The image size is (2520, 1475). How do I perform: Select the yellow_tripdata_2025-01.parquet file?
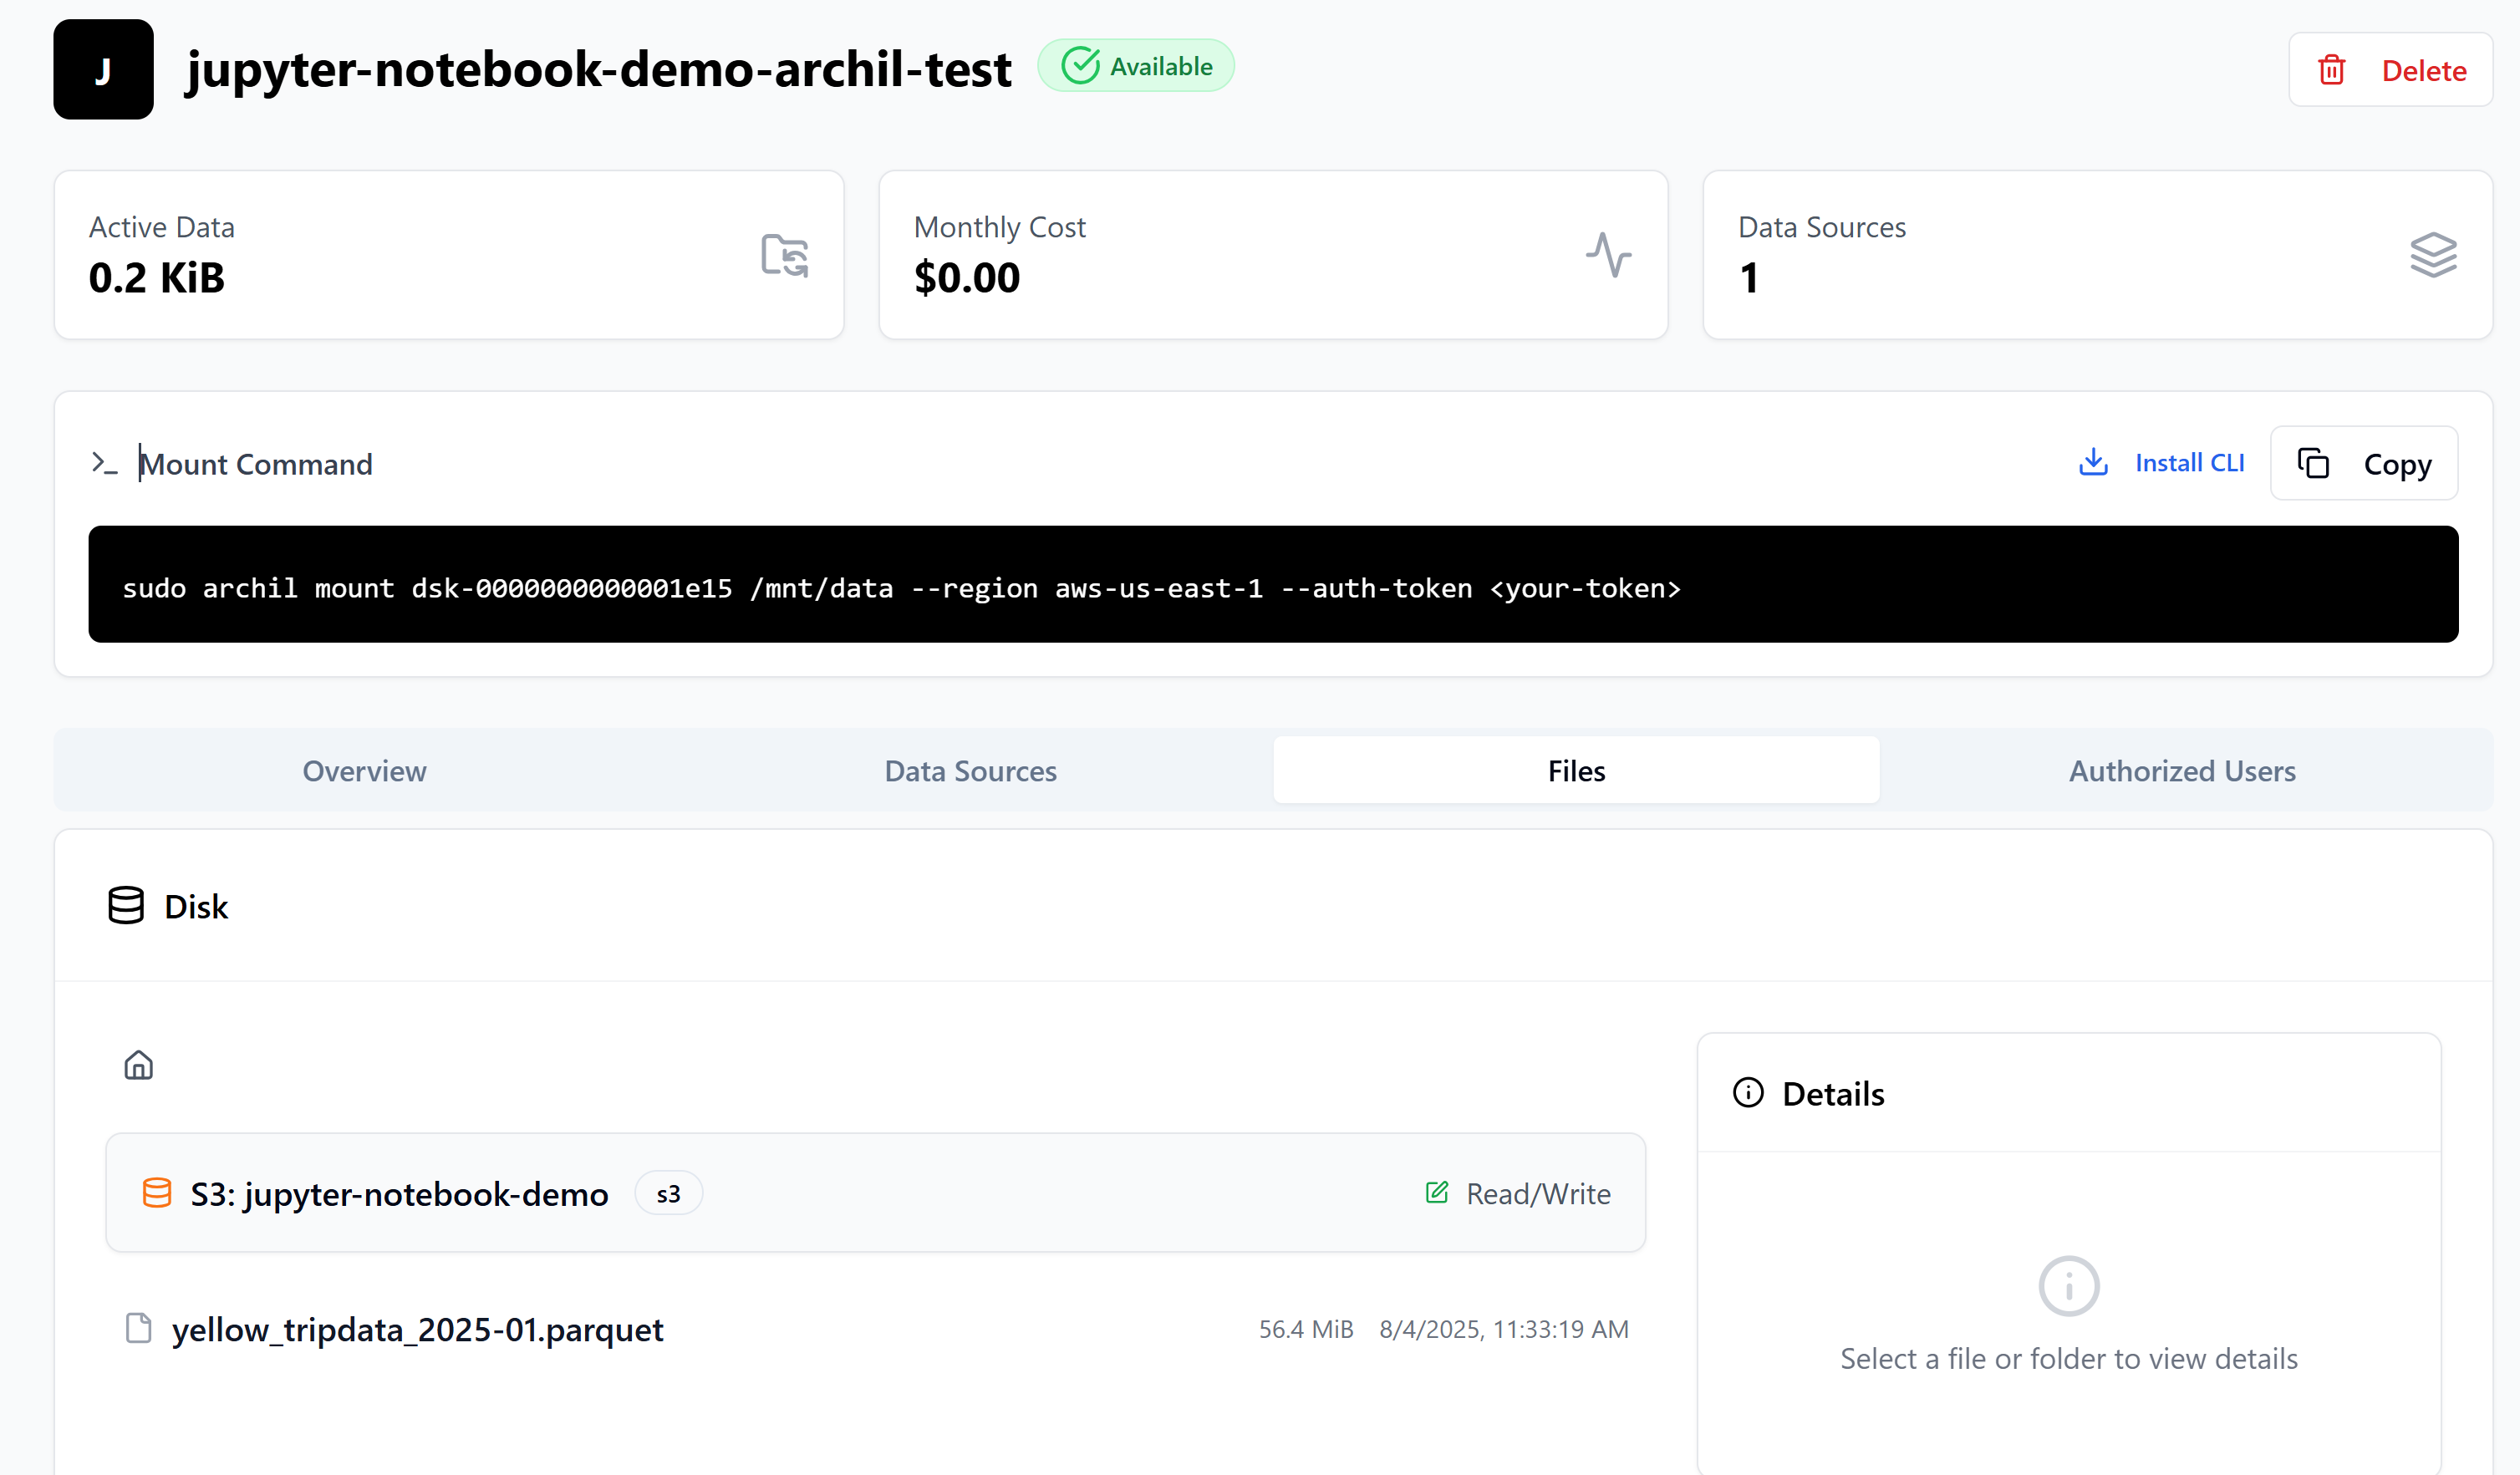[x=417, y=1329]
